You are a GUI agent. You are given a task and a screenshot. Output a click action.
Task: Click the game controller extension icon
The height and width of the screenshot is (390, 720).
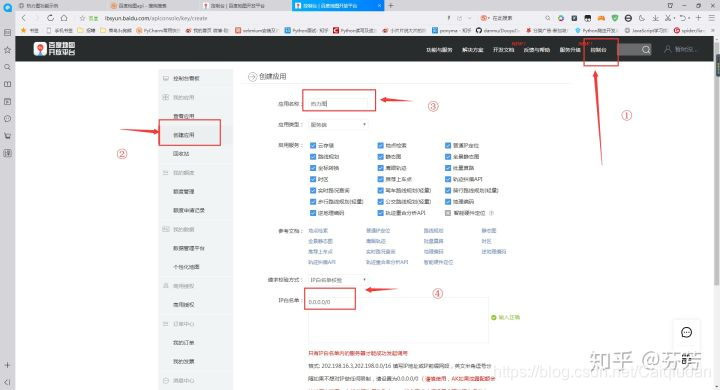pos(601,18)
